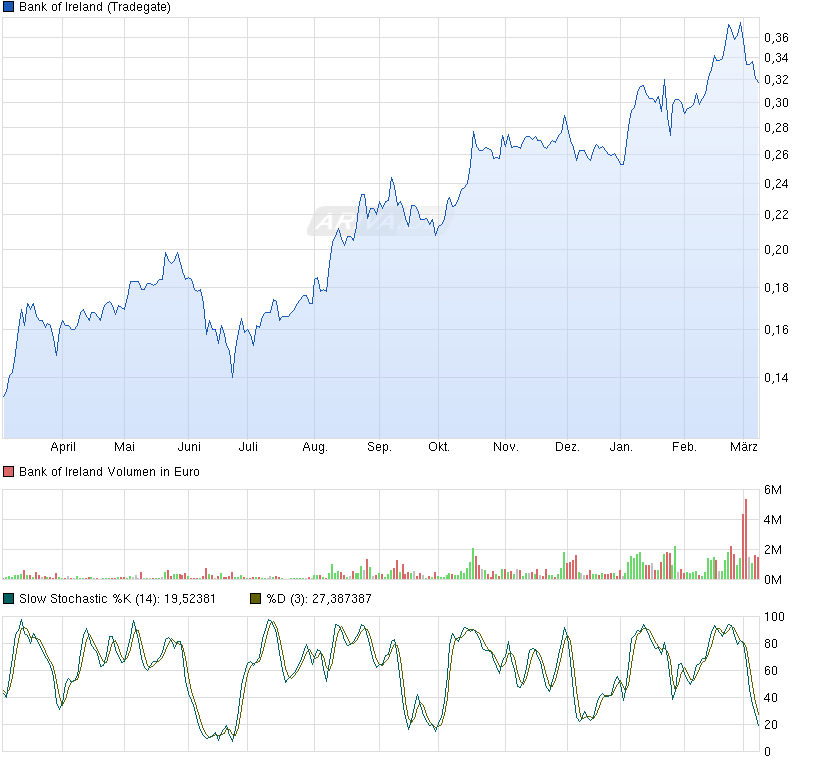Click the tallest red volume bar in März
The width and height of the screenshot is (817, 765).
point(746,539)
